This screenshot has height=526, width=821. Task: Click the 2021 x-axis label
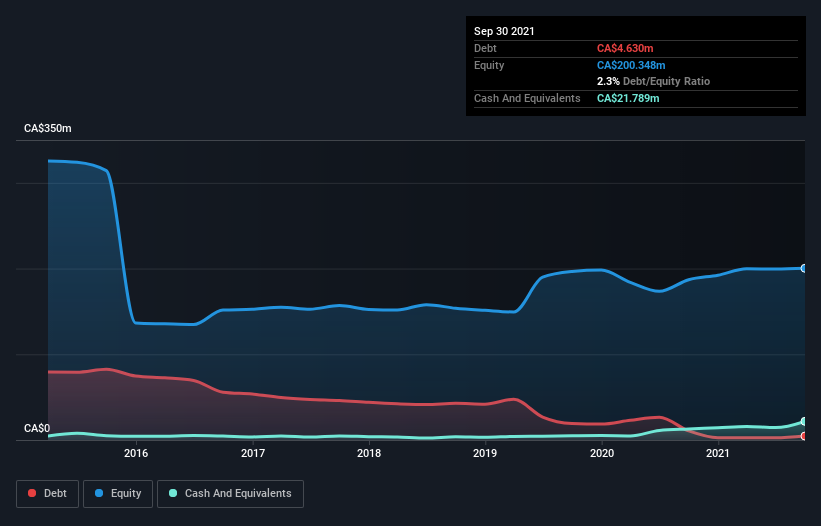coord(718,453)
